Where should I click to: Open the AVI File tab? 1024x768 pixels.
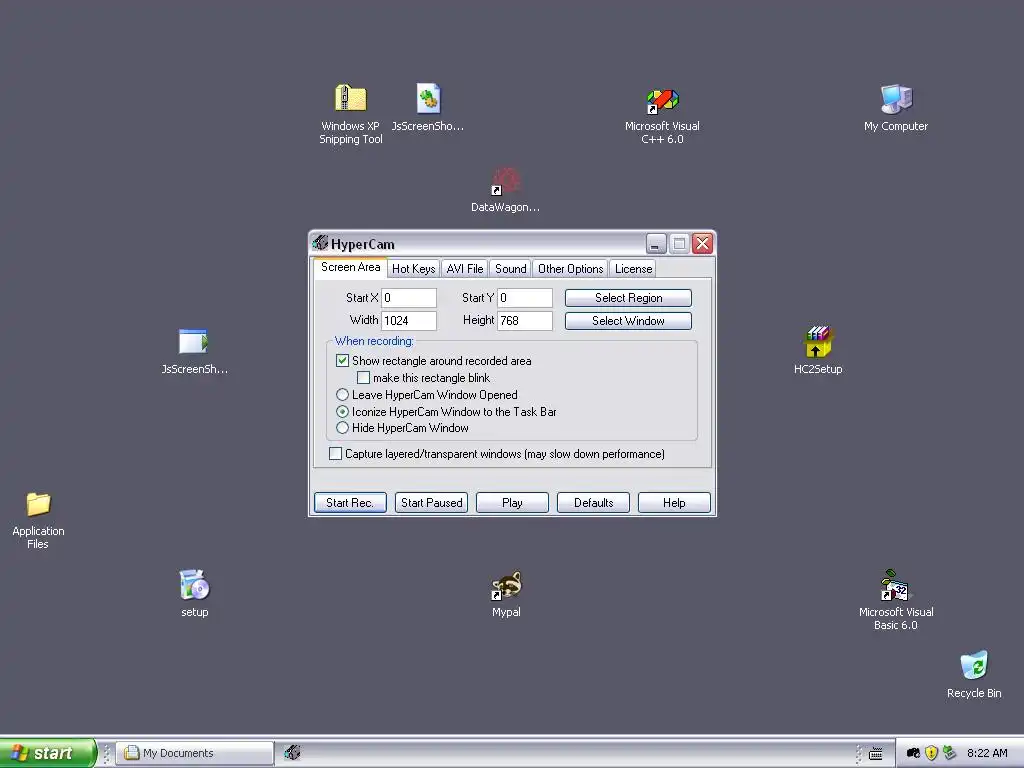(x=464, y=268)
